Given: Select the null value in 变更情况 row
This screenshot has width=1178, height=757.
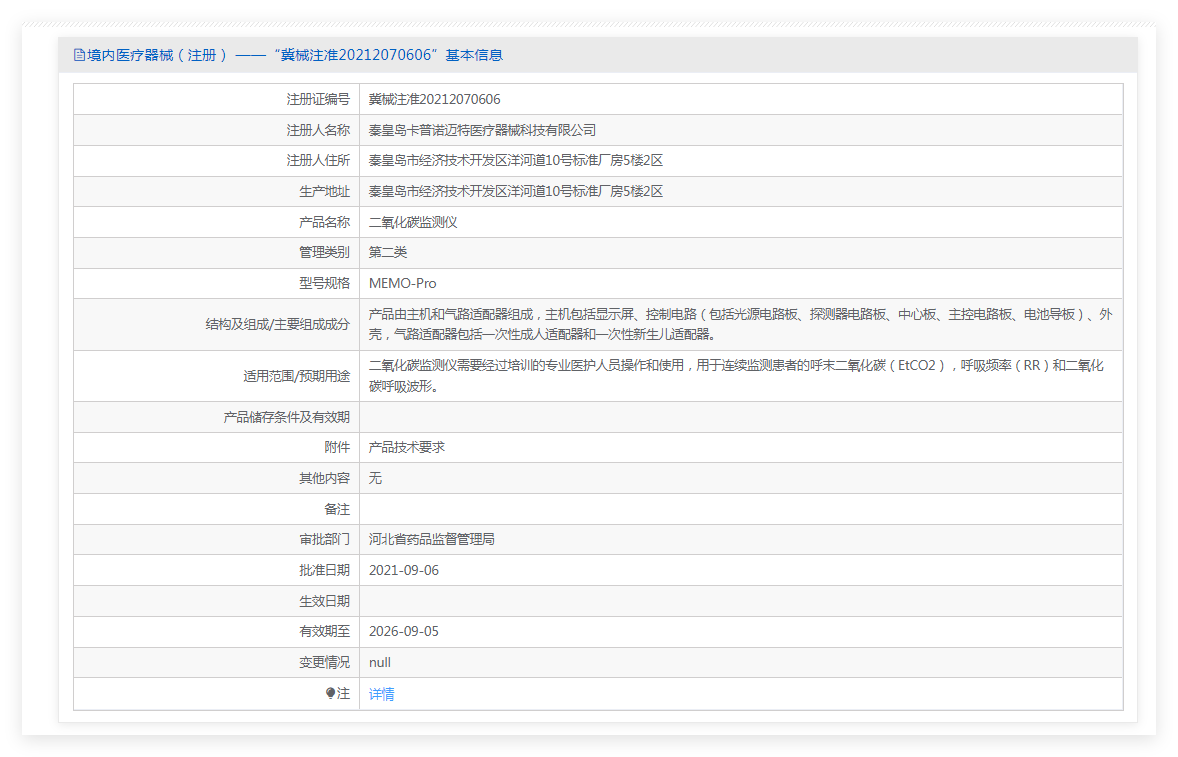Looking at the screenshot, I should tap(380, 662).
